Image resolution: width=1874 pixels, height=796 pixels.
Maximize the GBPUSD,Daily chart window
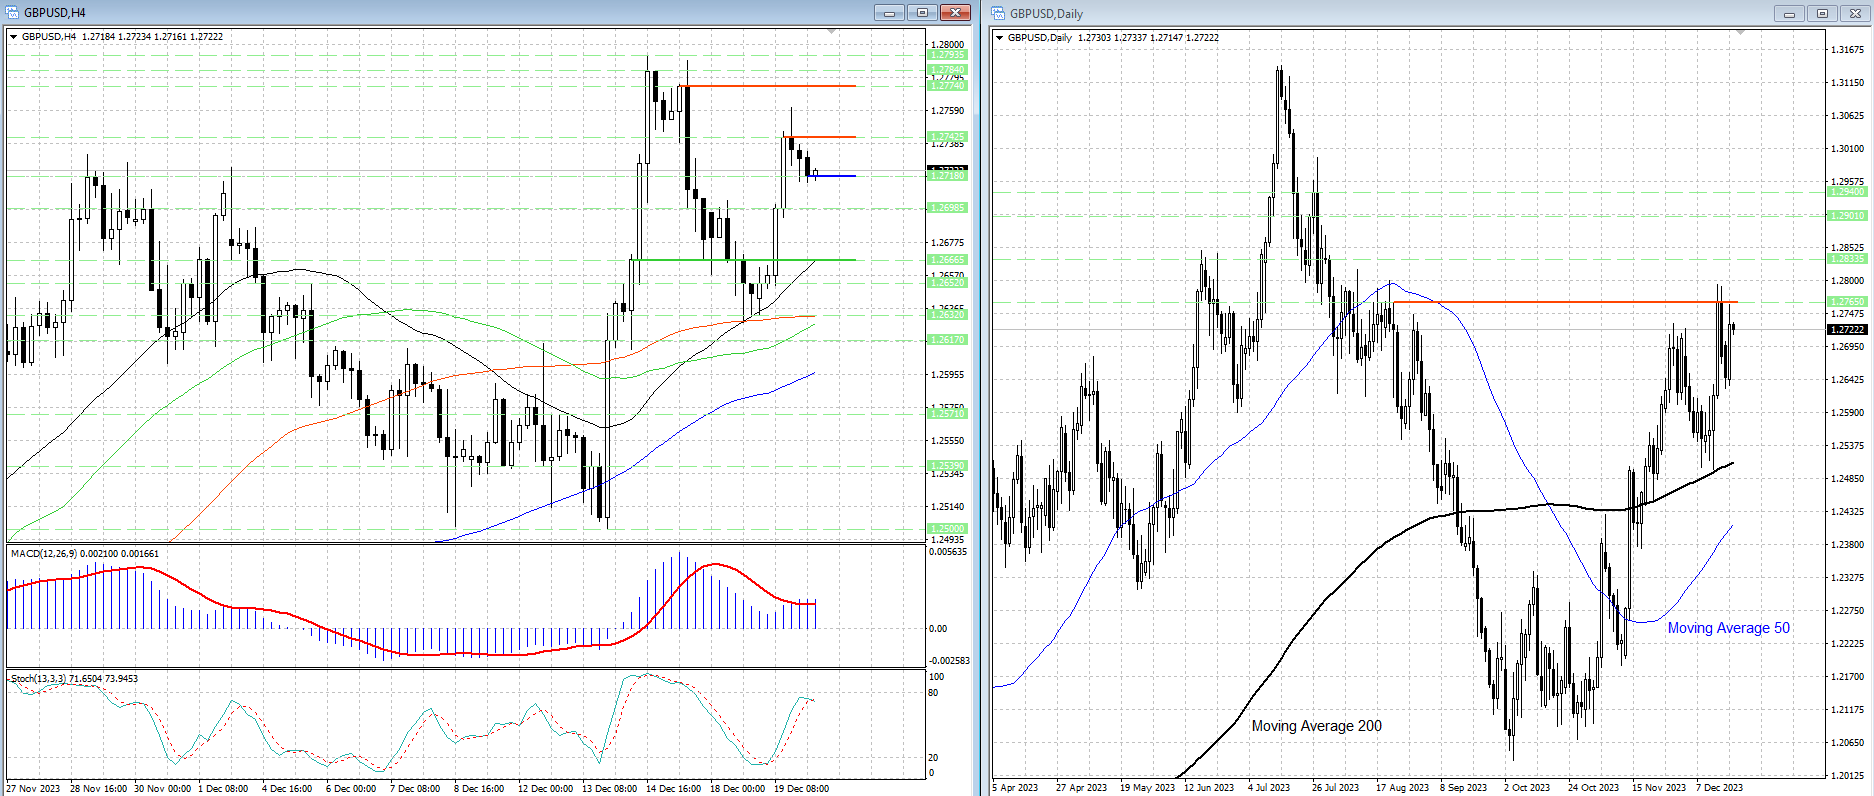tap(1822, 14)
